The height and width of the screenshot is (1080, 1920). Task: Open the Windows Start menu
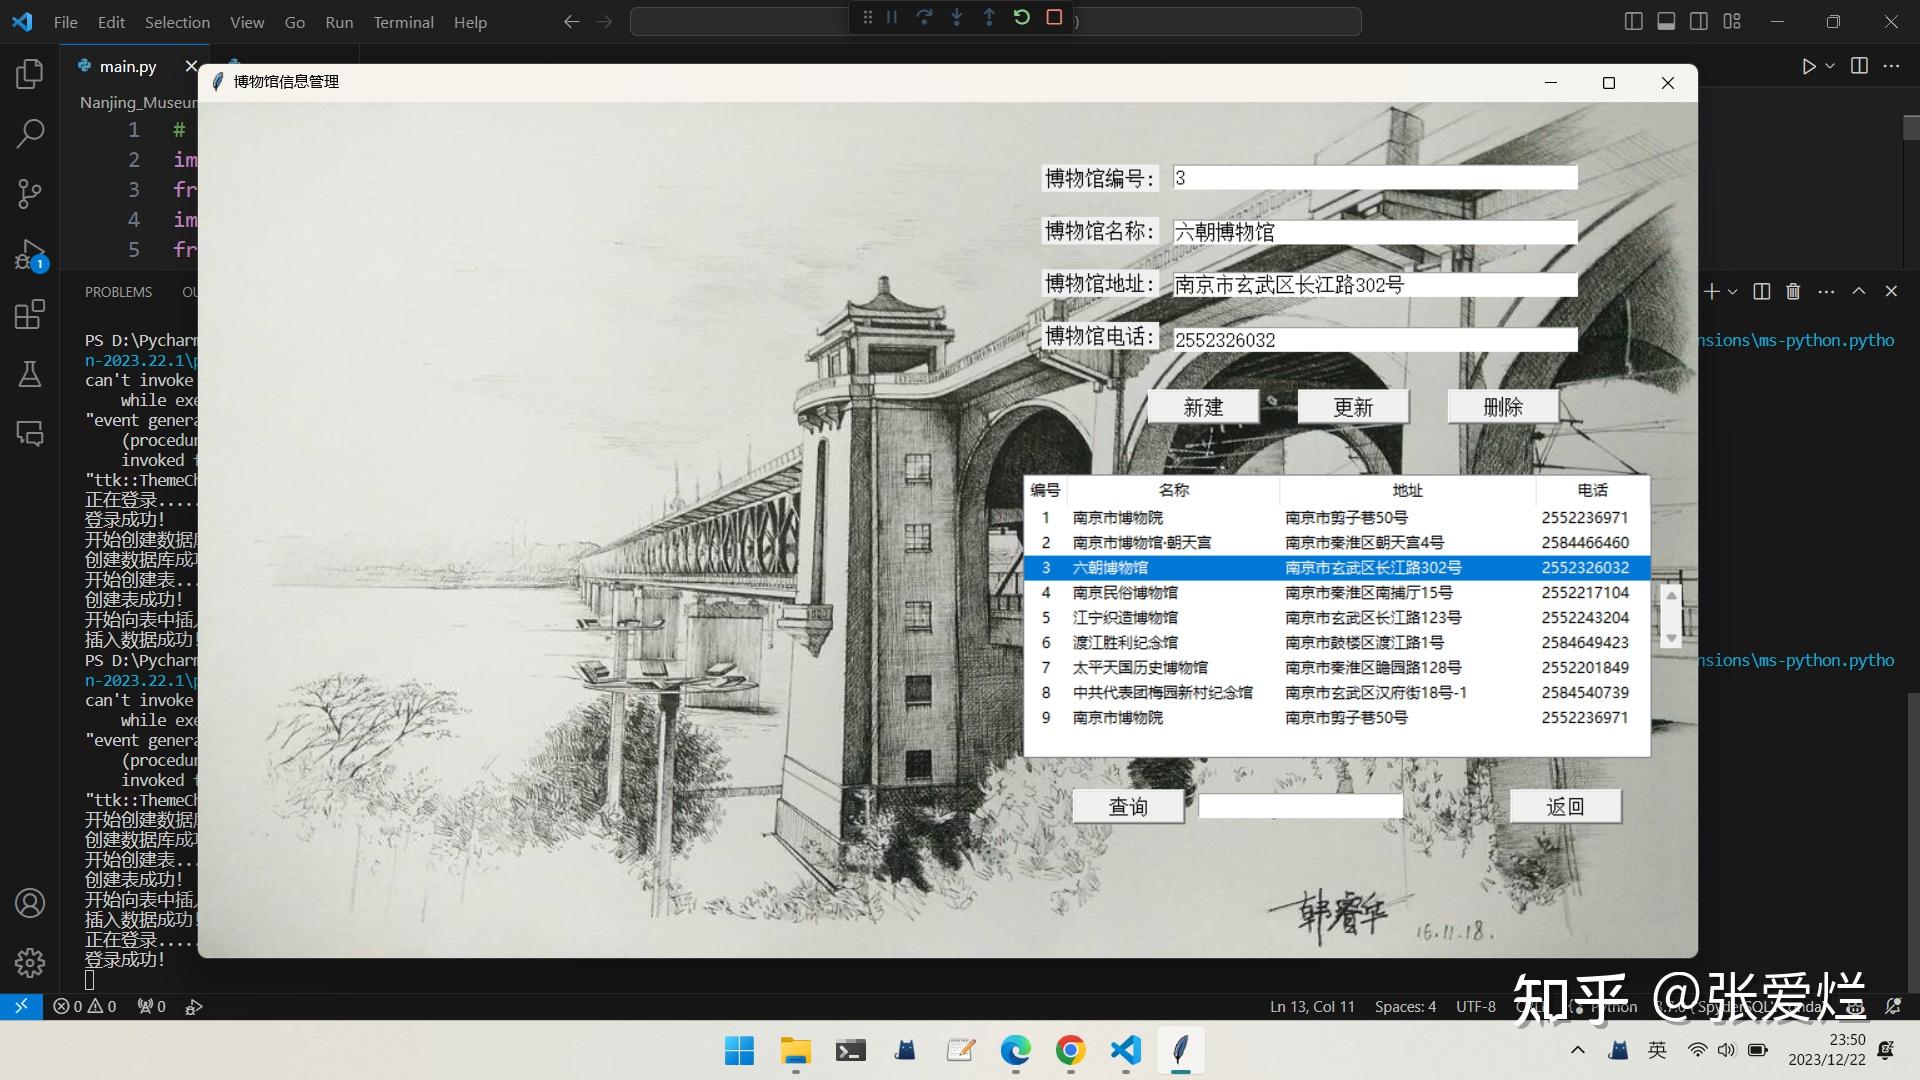pos(740,1051)
